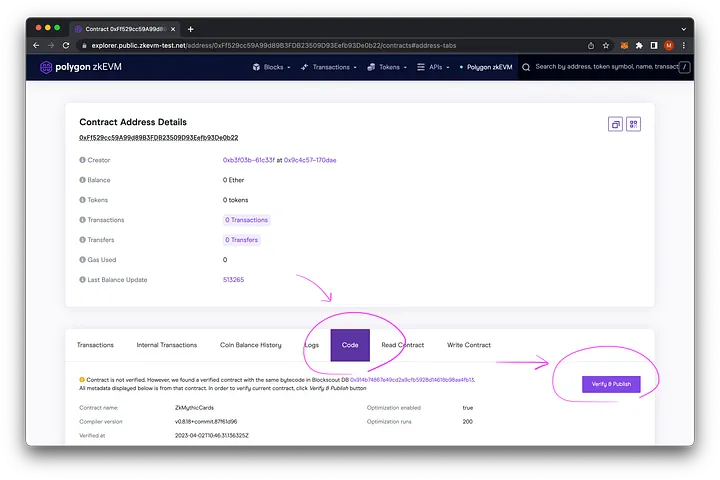Click the info icon beside Gas Used

(x=82, y=260)
